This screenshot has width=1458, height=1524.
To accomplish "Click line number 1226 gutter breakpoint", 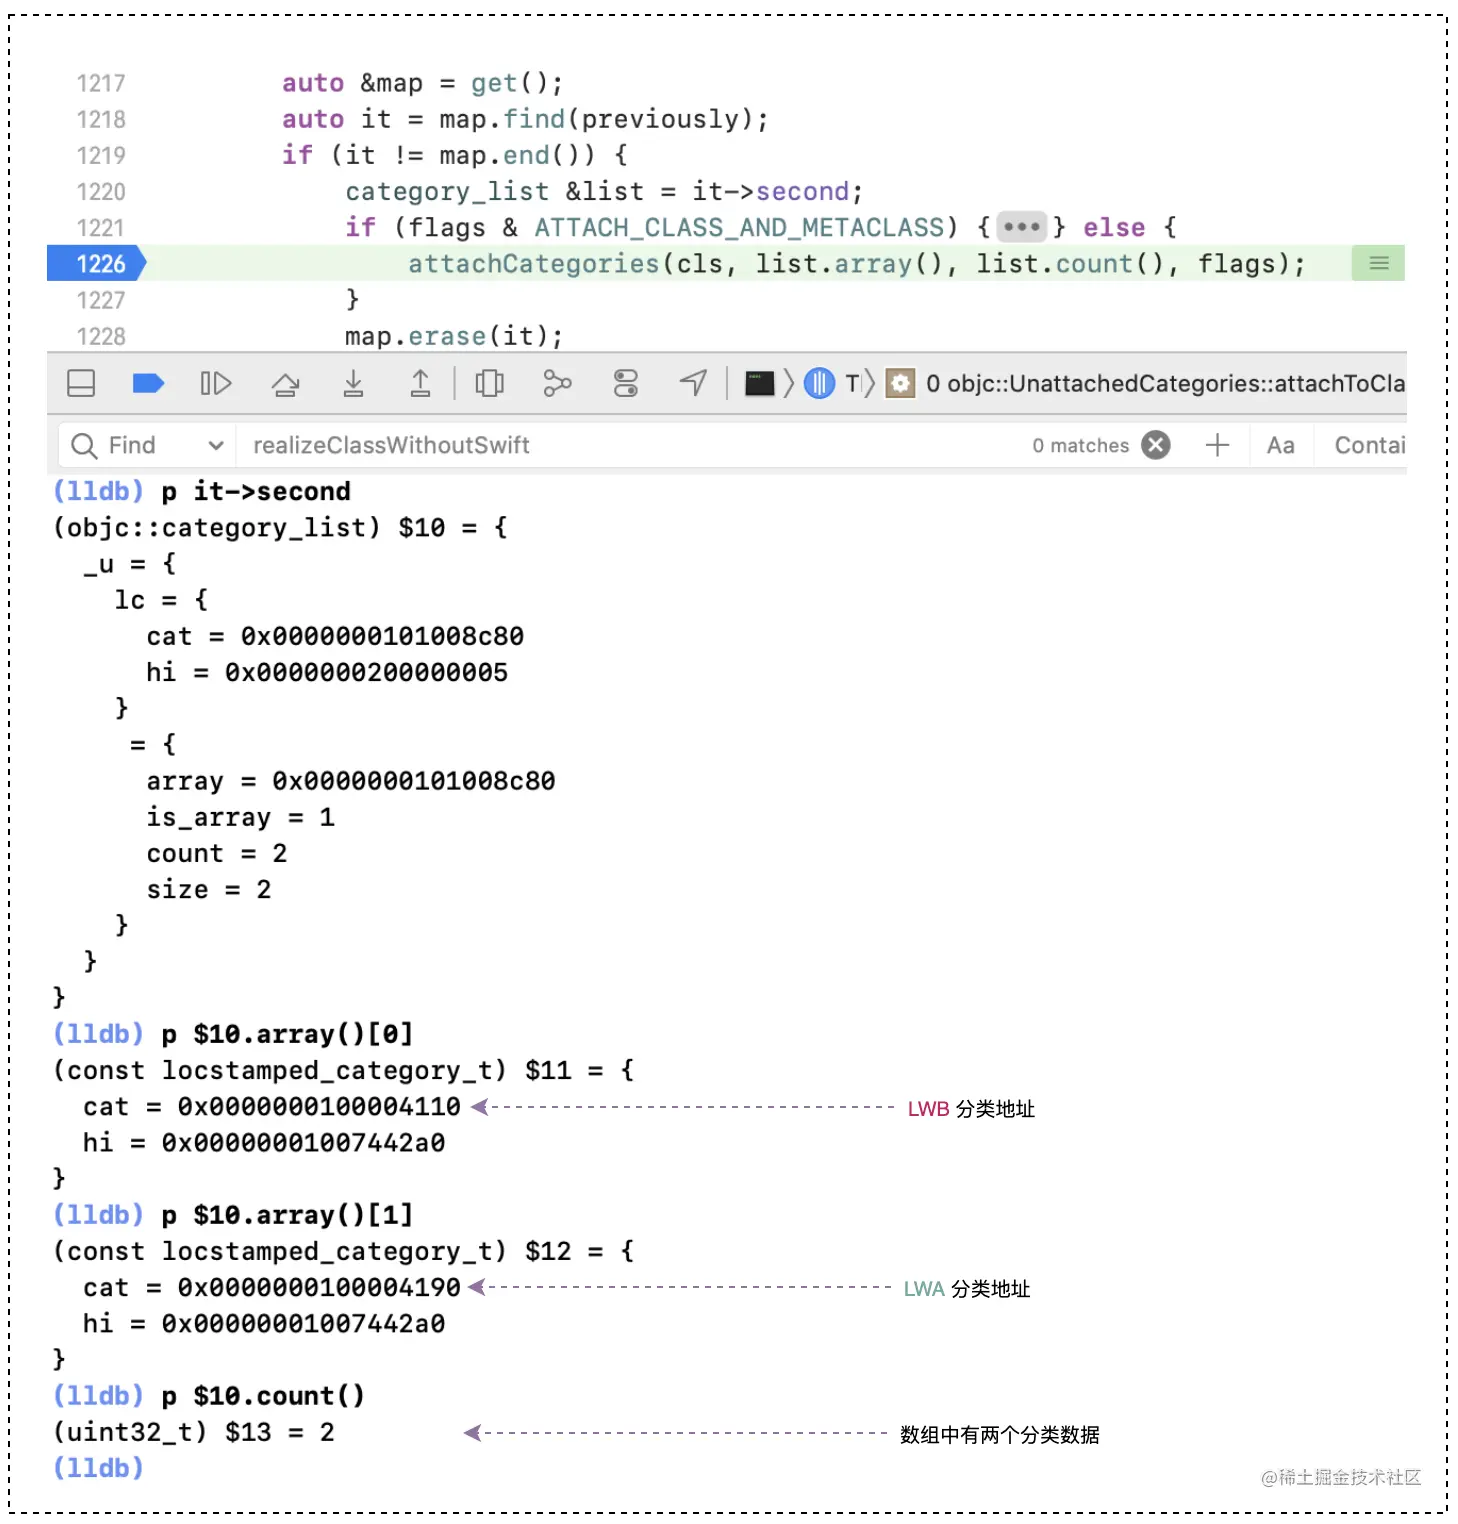I will point(98,264).
